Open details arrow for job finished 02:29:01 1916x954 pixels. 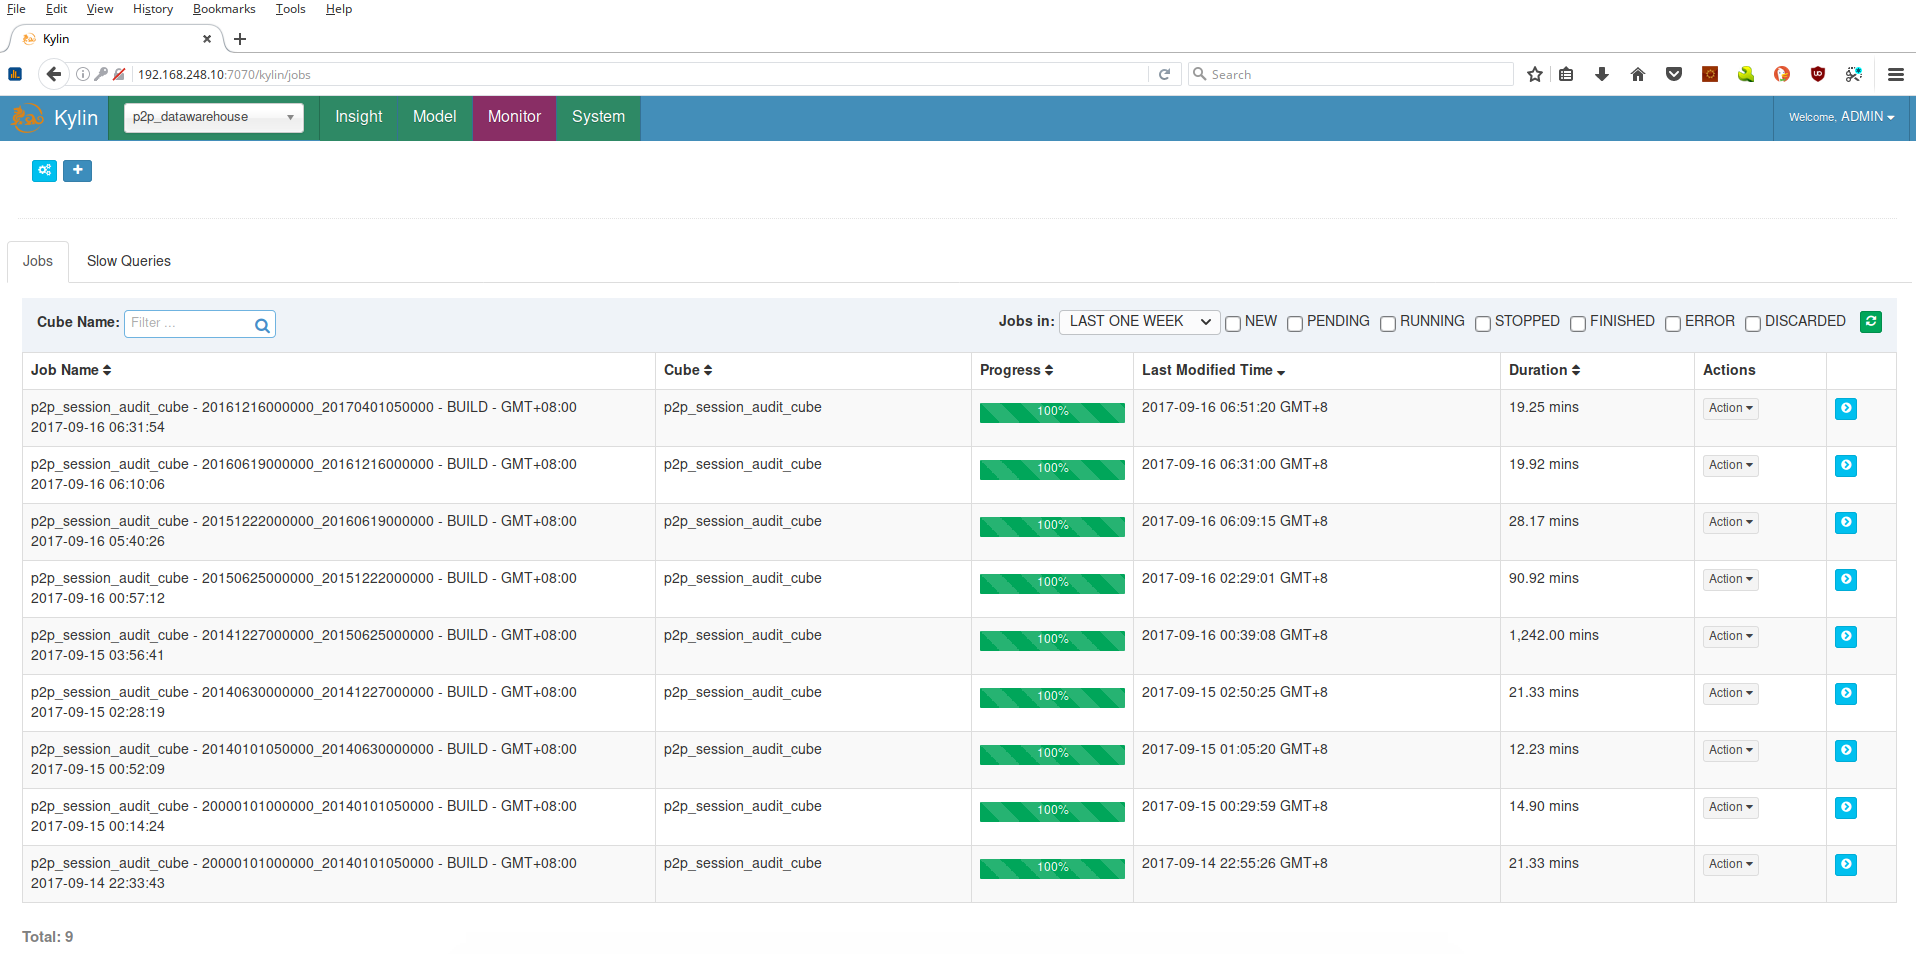[x=1846, y=579]
